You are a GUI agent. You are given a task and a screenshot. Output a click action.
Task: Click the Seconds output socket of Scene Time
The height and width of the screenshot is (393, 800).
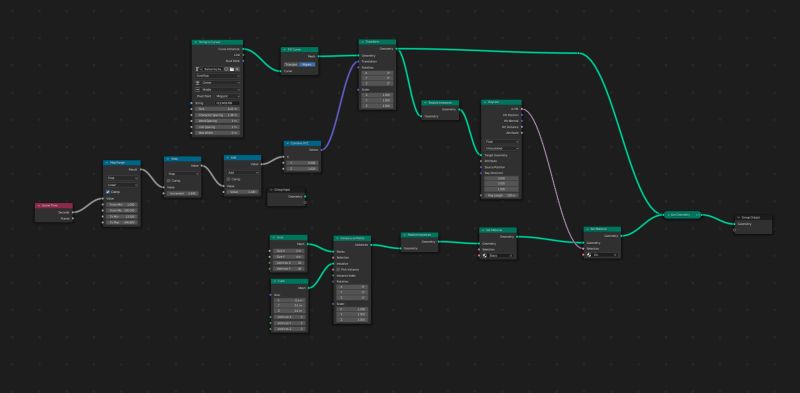(72, 212)
